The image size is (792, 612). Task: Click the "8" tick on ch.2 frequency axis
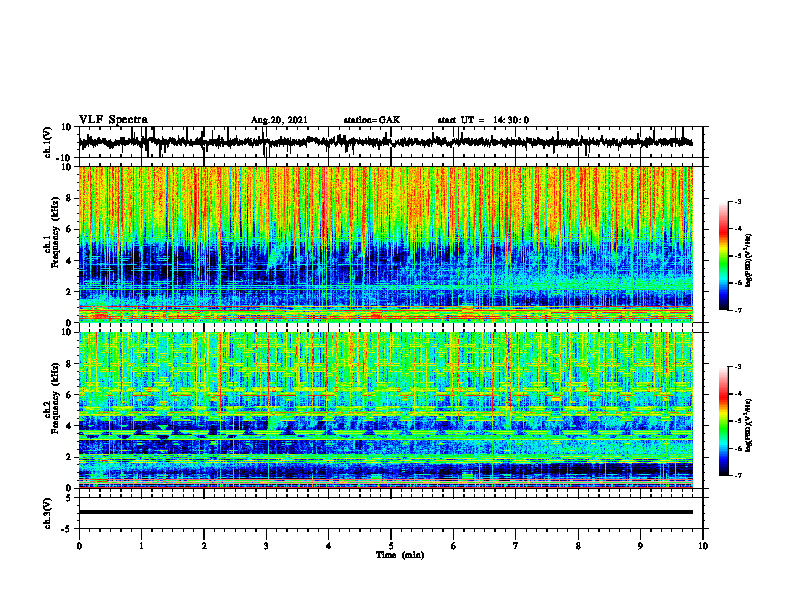[x=69, y=364]
